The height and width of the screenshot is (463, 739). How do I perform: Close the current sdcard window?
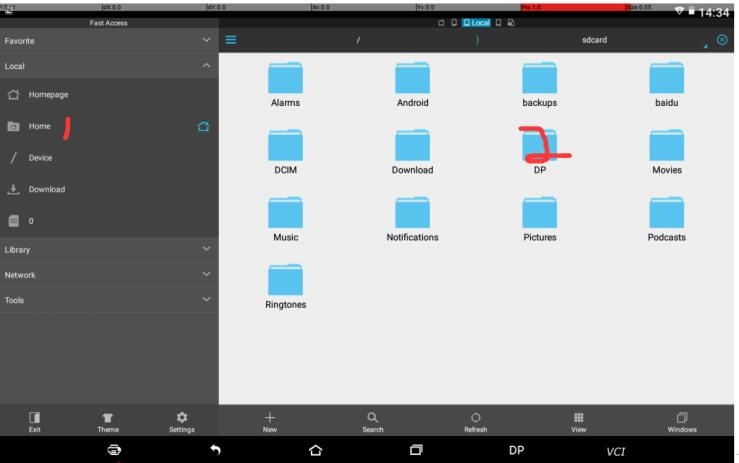tap(723, 40)
